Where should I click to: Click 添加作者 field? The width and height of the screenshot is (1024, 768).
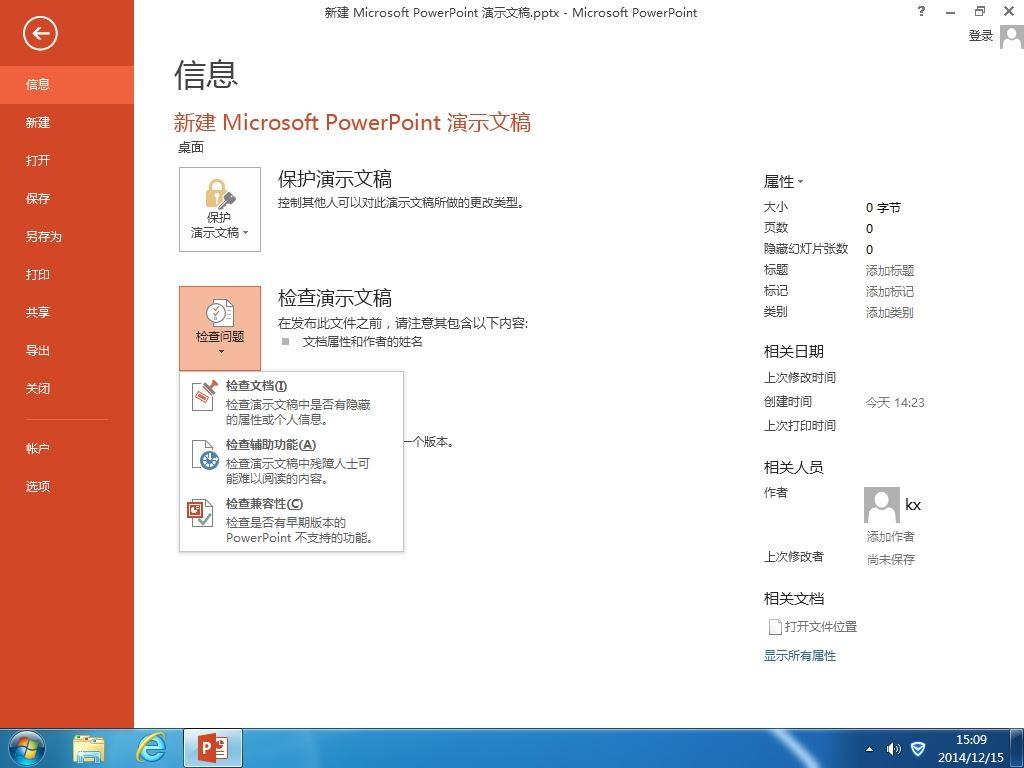point(890,536)
